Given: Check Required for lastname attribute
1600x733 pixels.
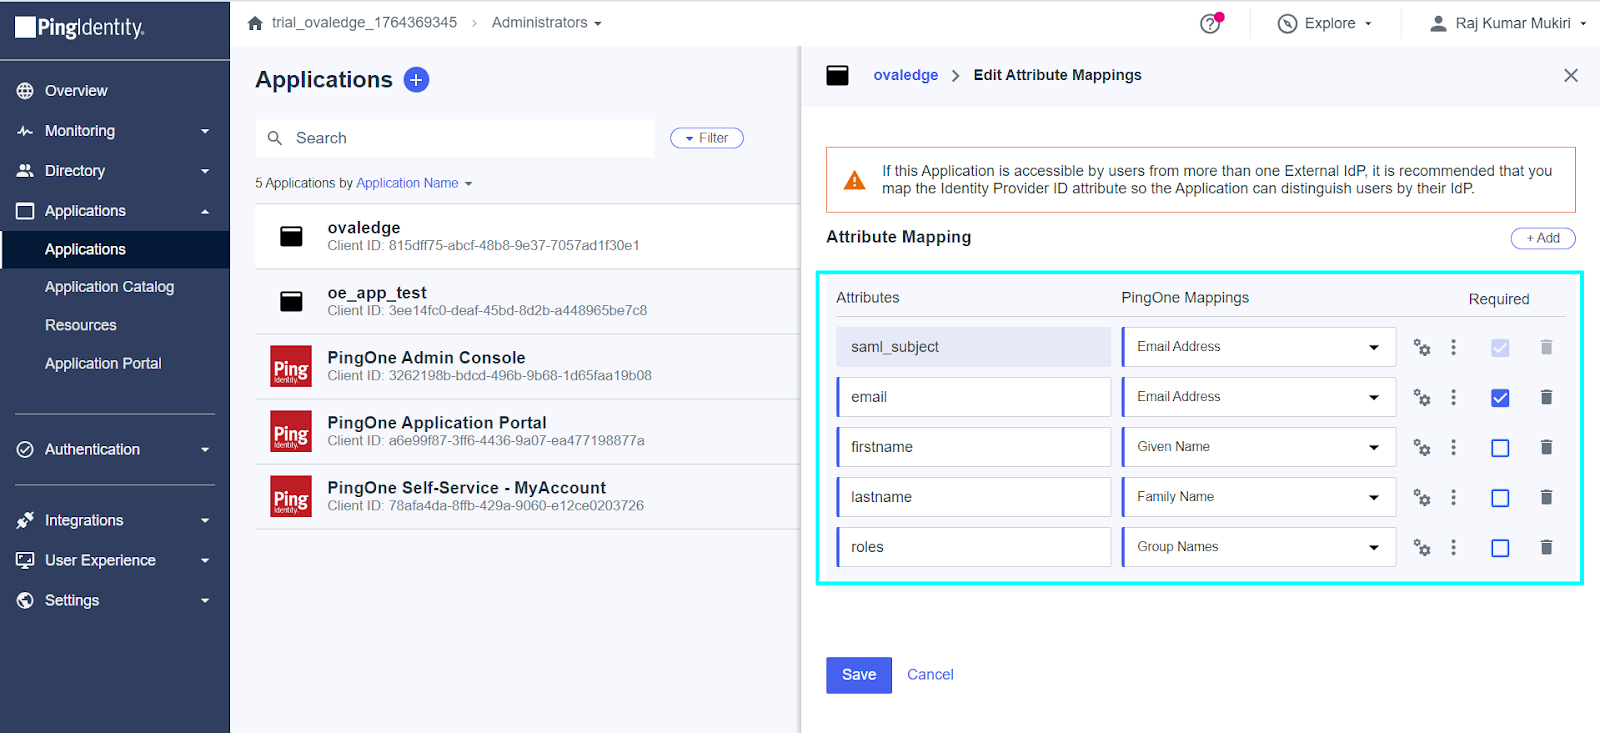Looking at the screenshot, I should 1500,498.
